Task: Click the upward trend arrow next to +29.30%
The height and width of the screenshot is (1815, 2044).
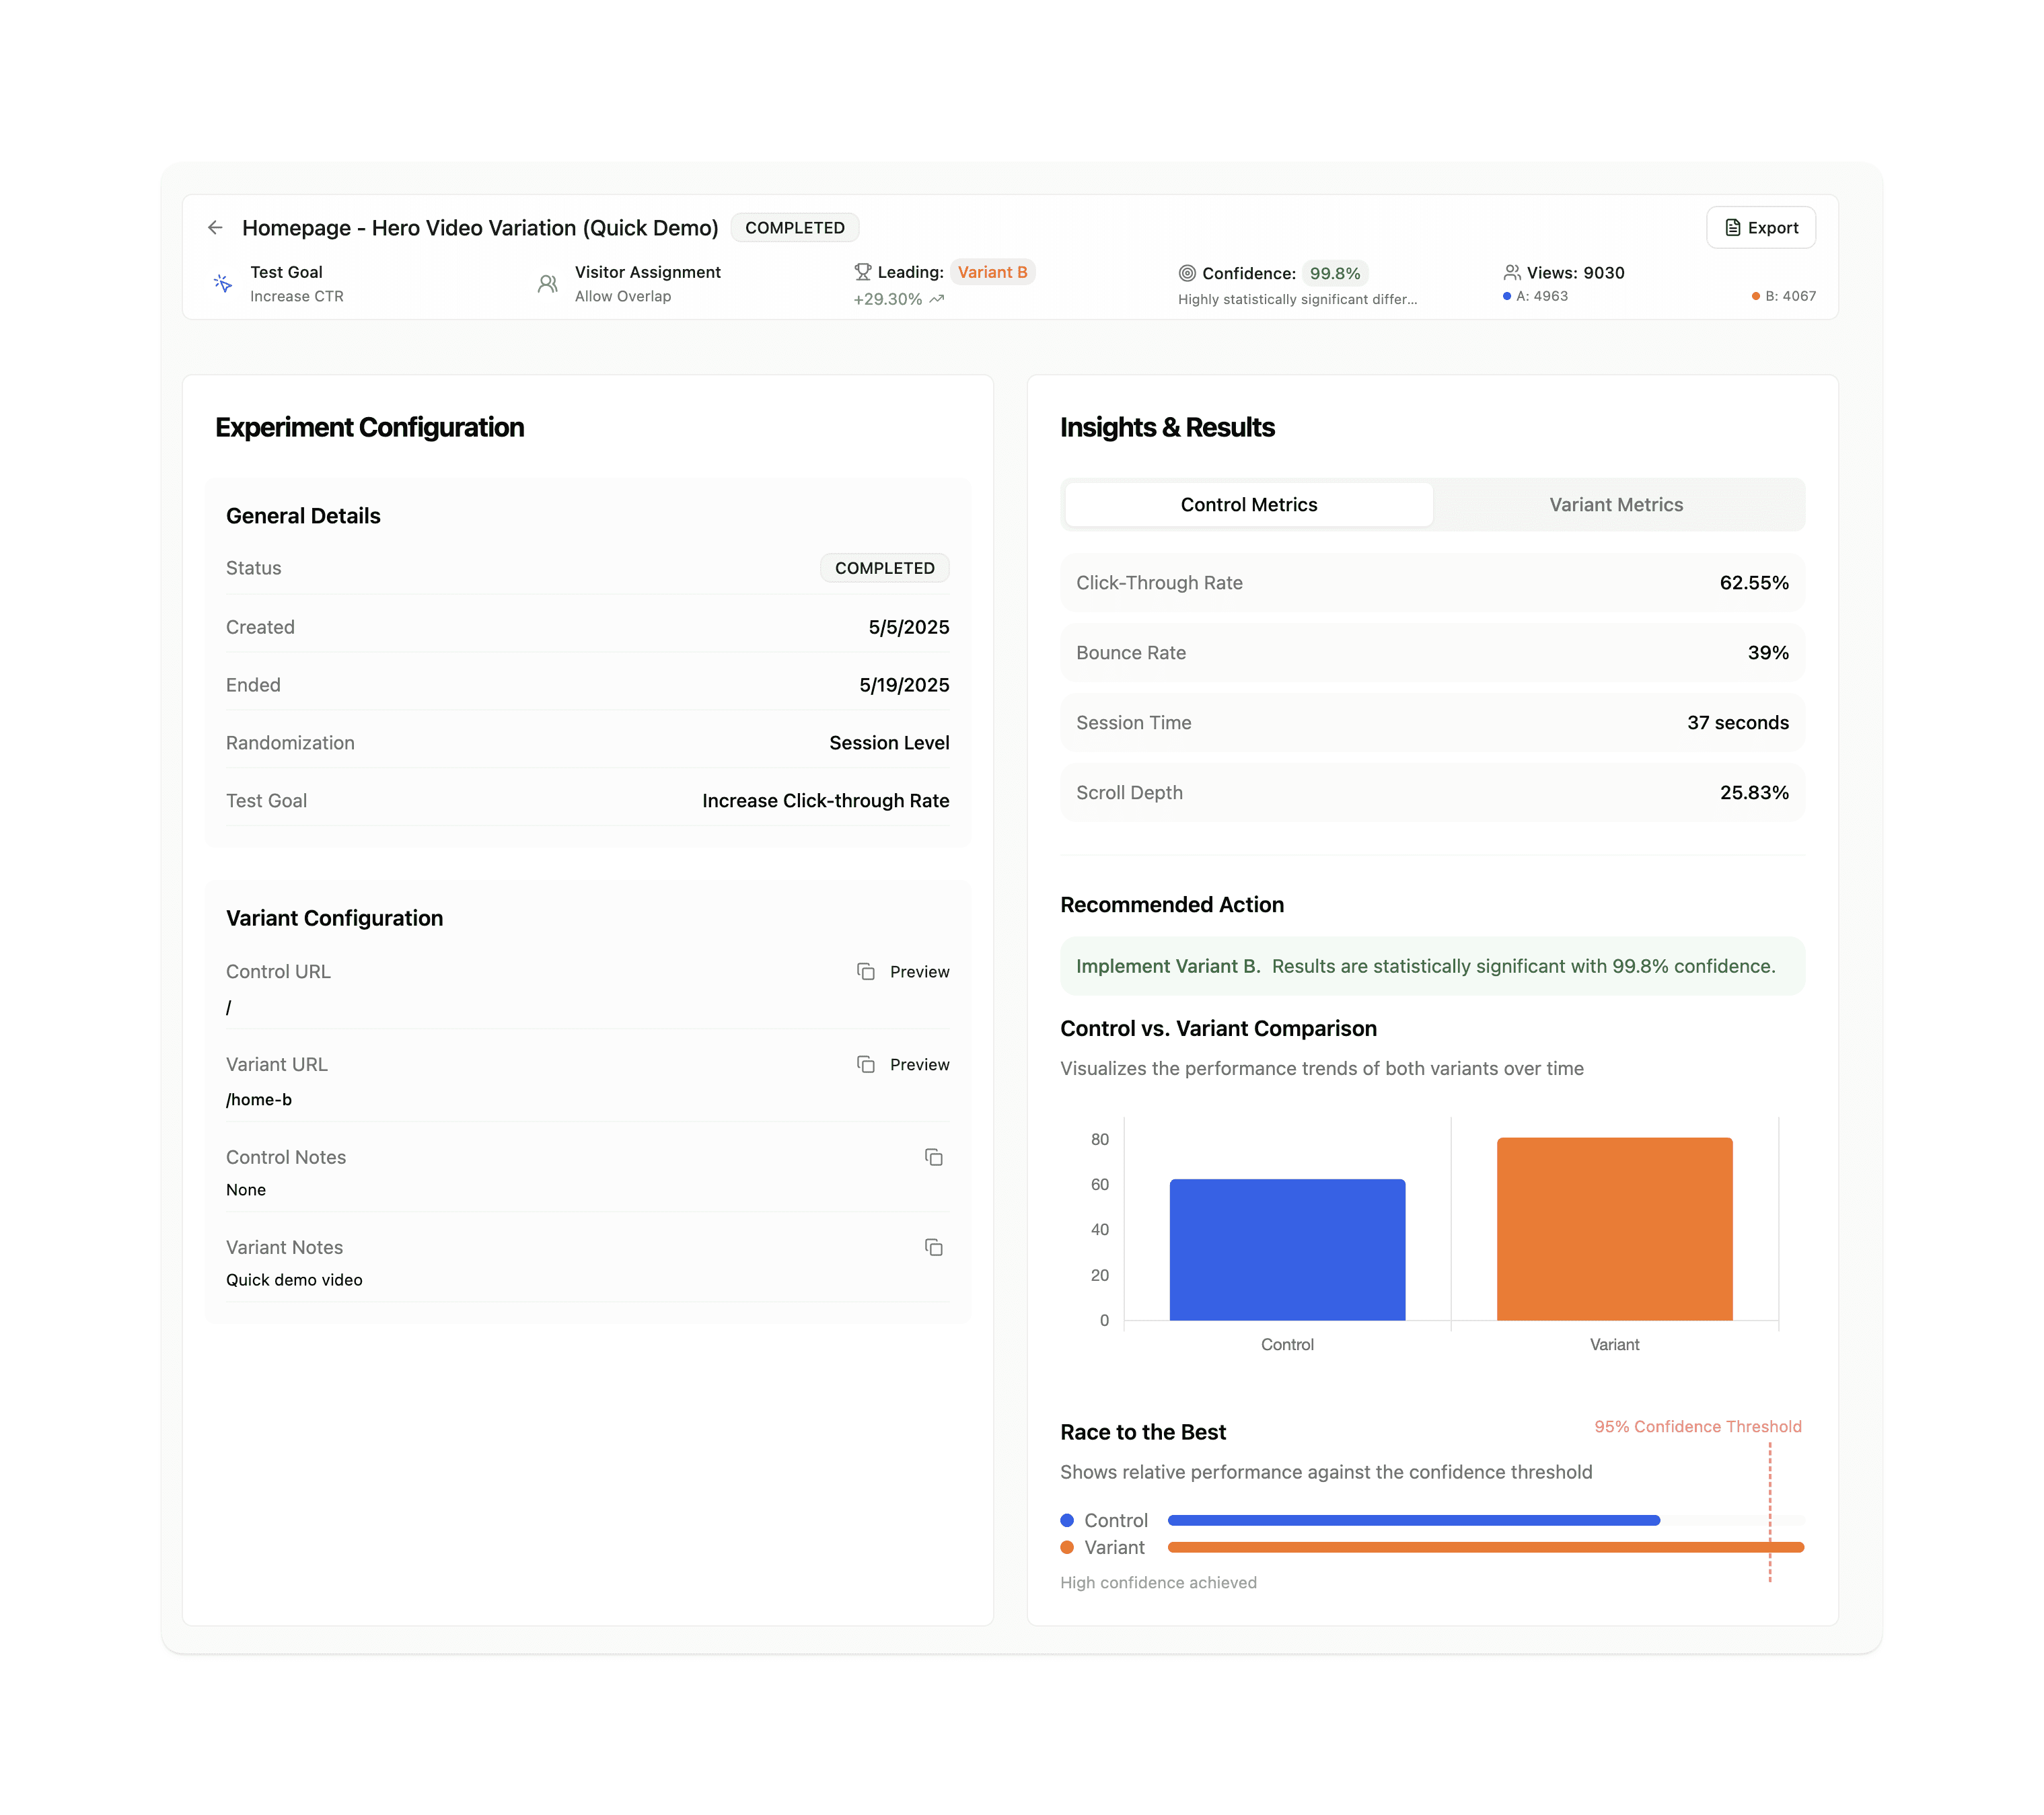Action: coord(937,299)
